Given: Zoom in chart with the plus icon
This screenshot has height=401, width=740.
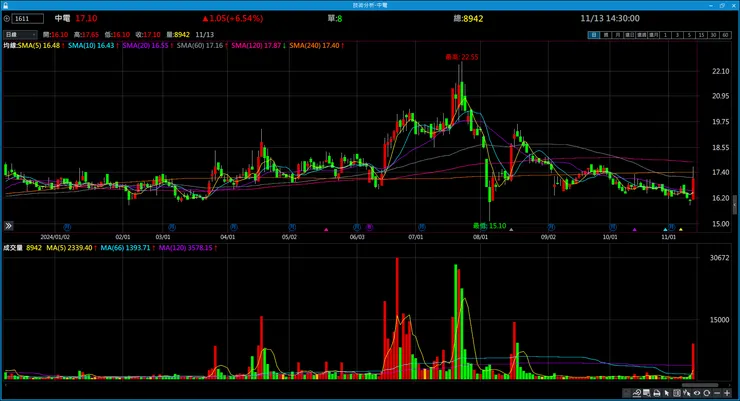Looking at the screenshot, I should [727, 393].
